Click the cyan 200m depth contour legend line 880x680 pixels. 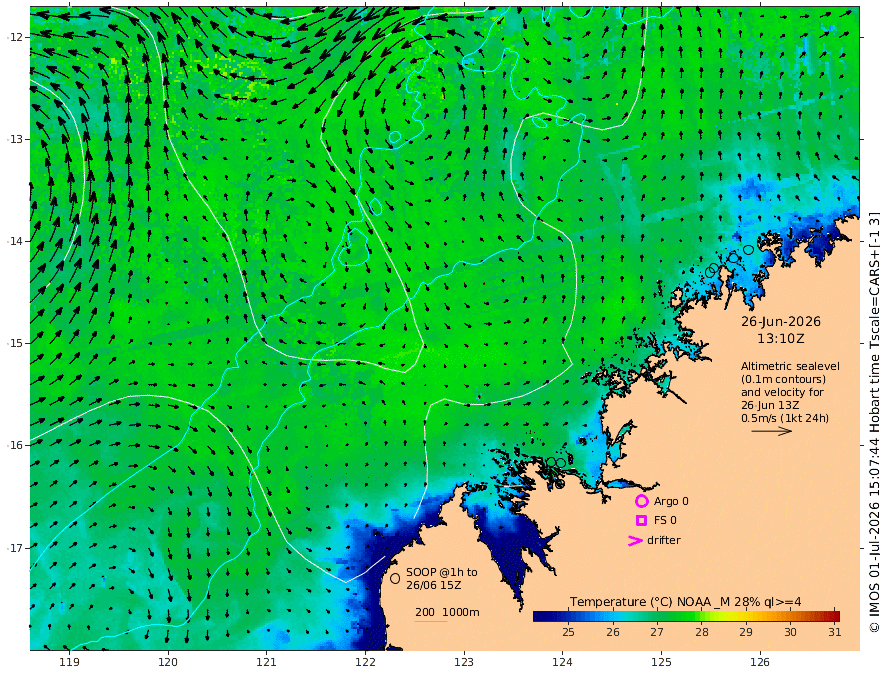click(x=430, y=621)
